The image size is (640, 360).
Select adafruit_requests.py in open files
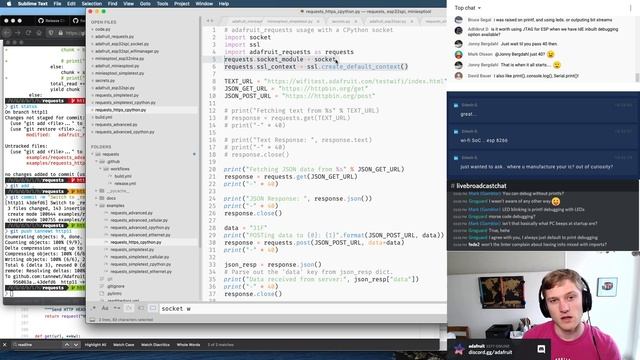point(114,37)
